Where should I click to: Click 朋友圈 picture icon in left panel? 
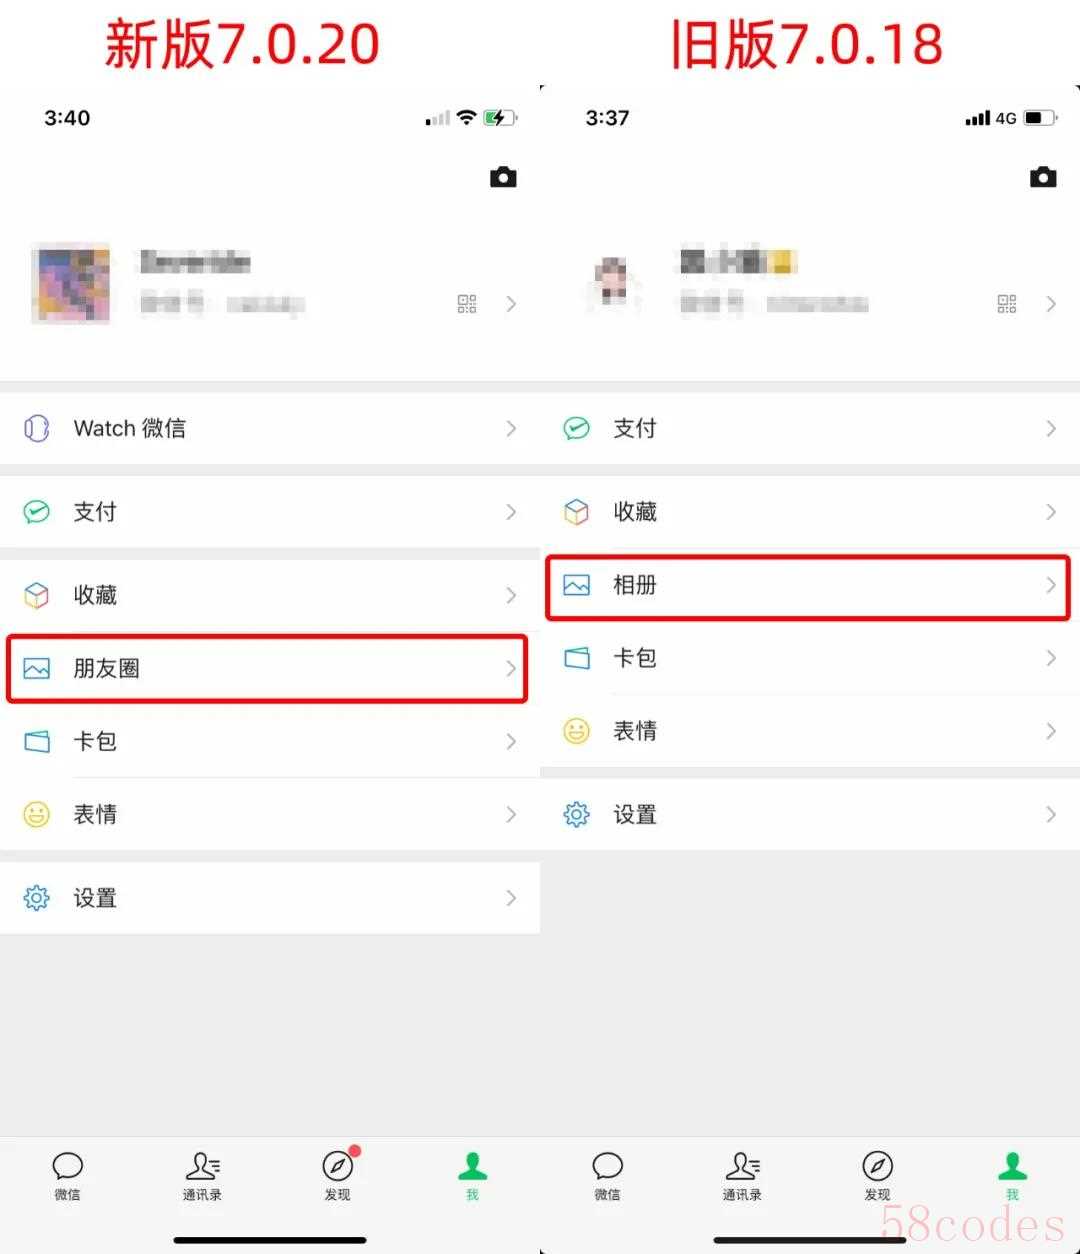(x=37, y=668)
